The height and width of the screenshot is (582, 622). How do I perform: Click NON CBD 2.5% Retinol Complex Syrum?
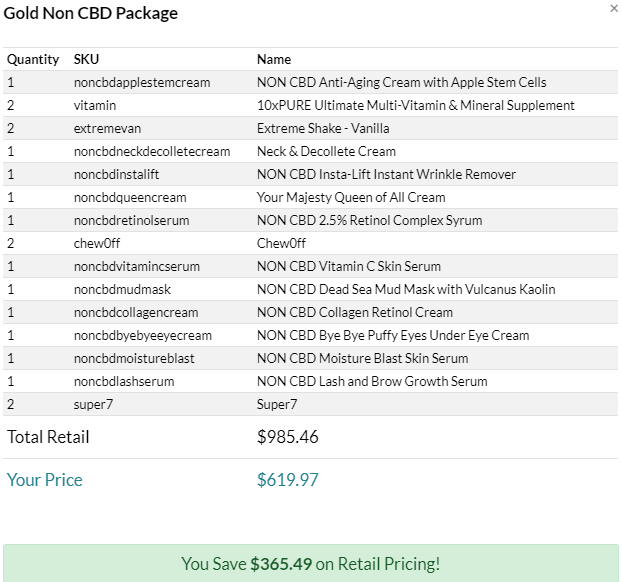coord(369,221)
